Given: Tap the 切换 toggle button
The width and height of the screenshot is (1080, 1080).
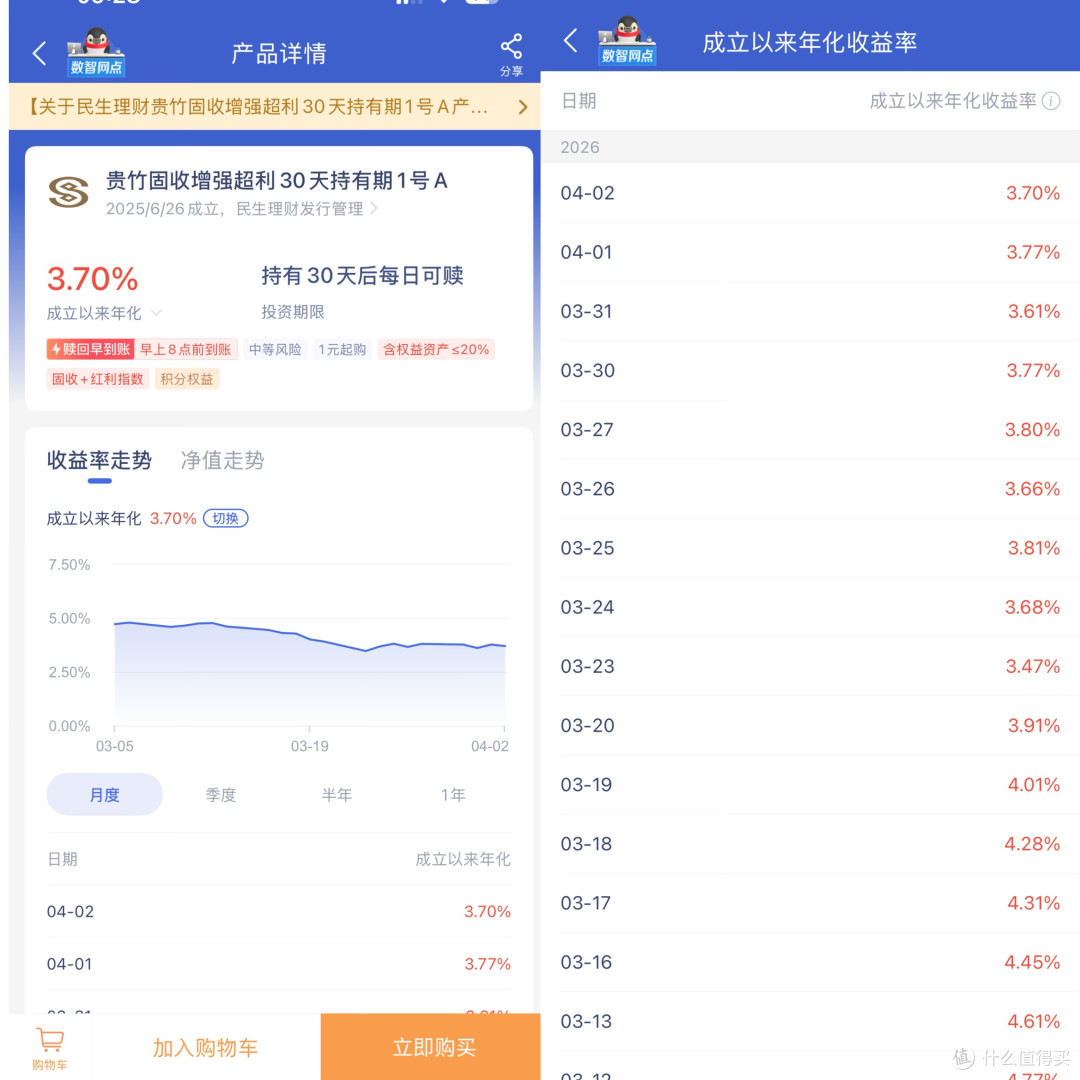Looking at the screenshot, I should pos(225,518).
